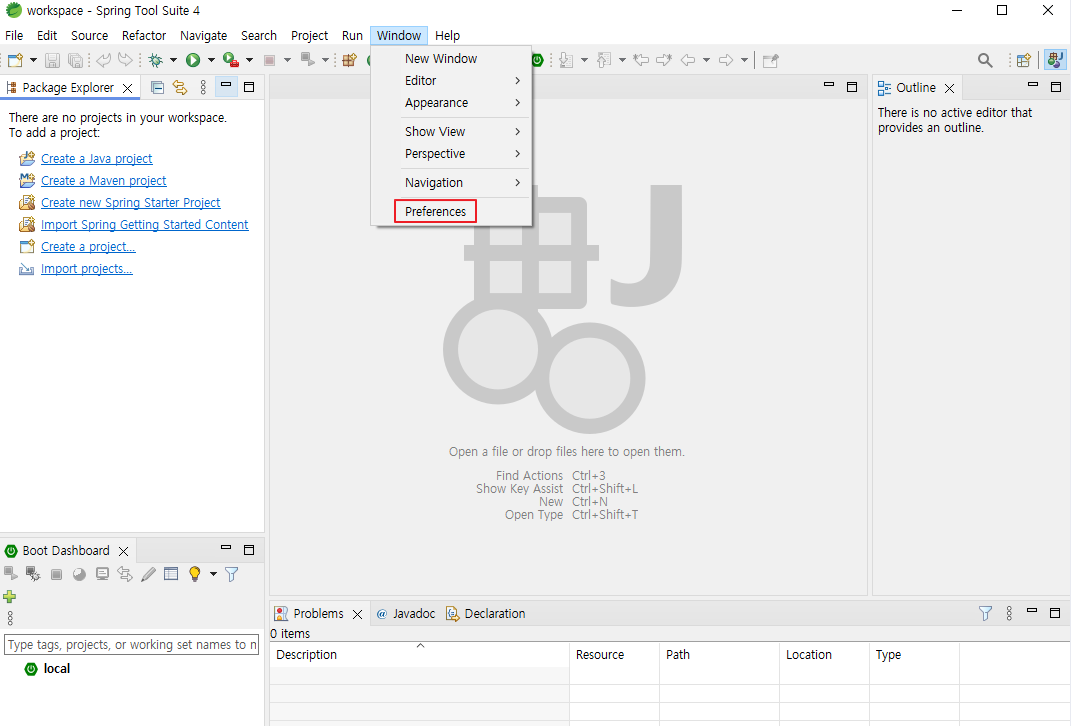Click the Relaunch icon in the main toolbar
The height and width of the screenshot is (726, 1071).
(308, 60)
